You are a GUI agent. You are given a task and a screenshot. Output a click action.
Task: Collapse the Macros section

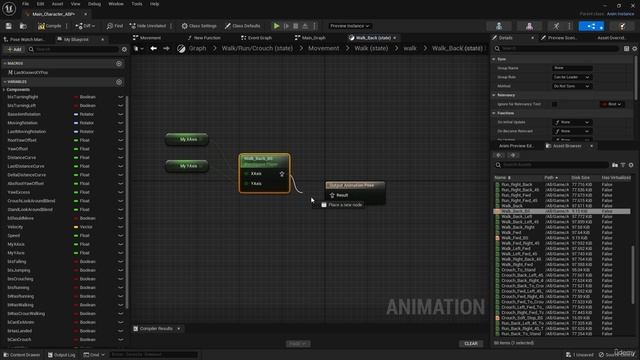point(5,64)
